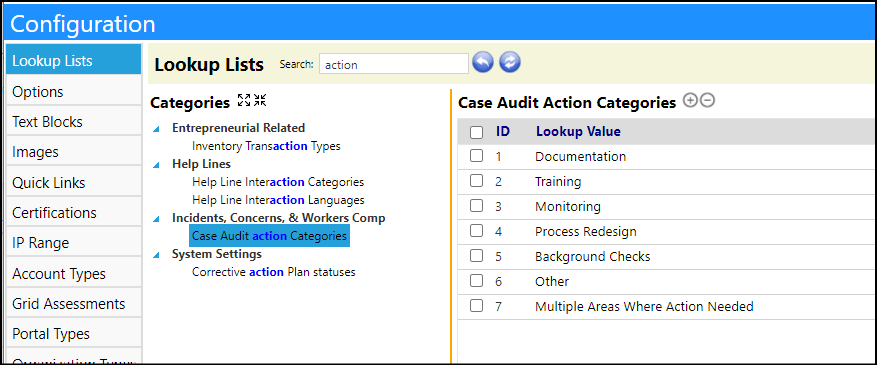The height and width of the screenshot is (365, 877).
Task: Add a lookup value with the plus icon
Action: click(x=691, y=101)
